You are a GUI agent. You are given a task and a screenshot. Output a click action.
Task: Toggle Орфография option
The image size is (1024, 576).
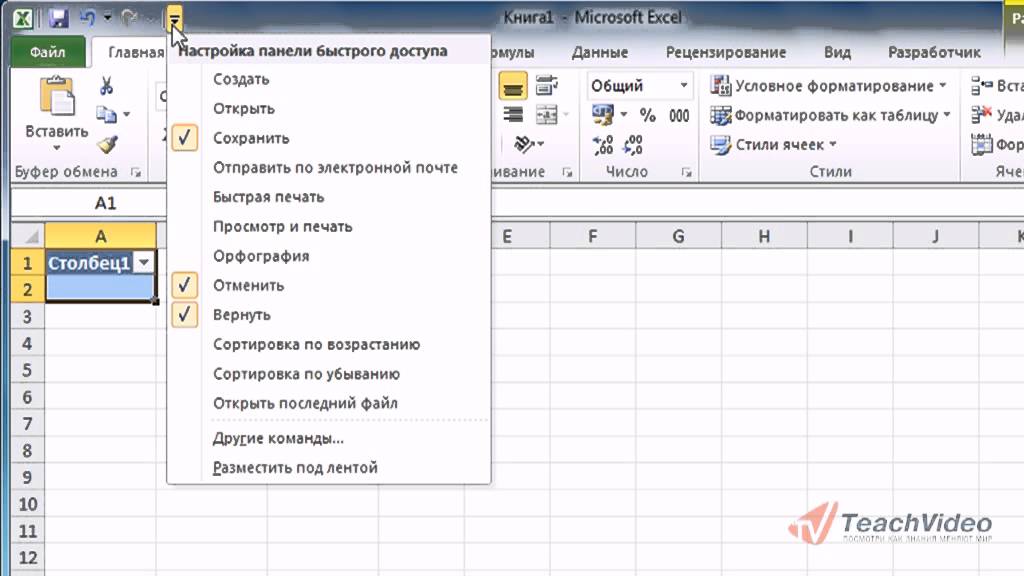tap(329, 255)
